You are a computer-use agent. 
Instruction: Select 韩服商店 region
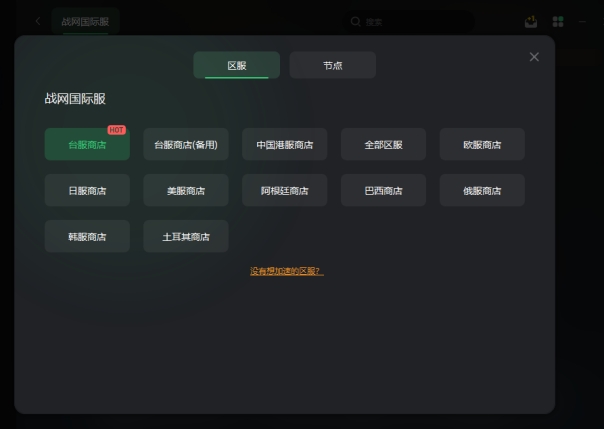pyautogui.click(x=87, y=236)
